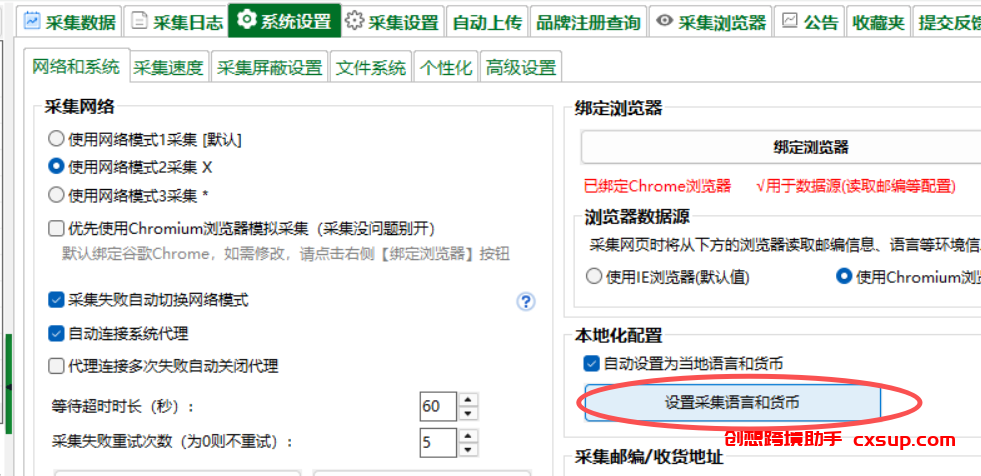Decrease 采集失败重试次数 with down arrow

[x=469, y=447]
